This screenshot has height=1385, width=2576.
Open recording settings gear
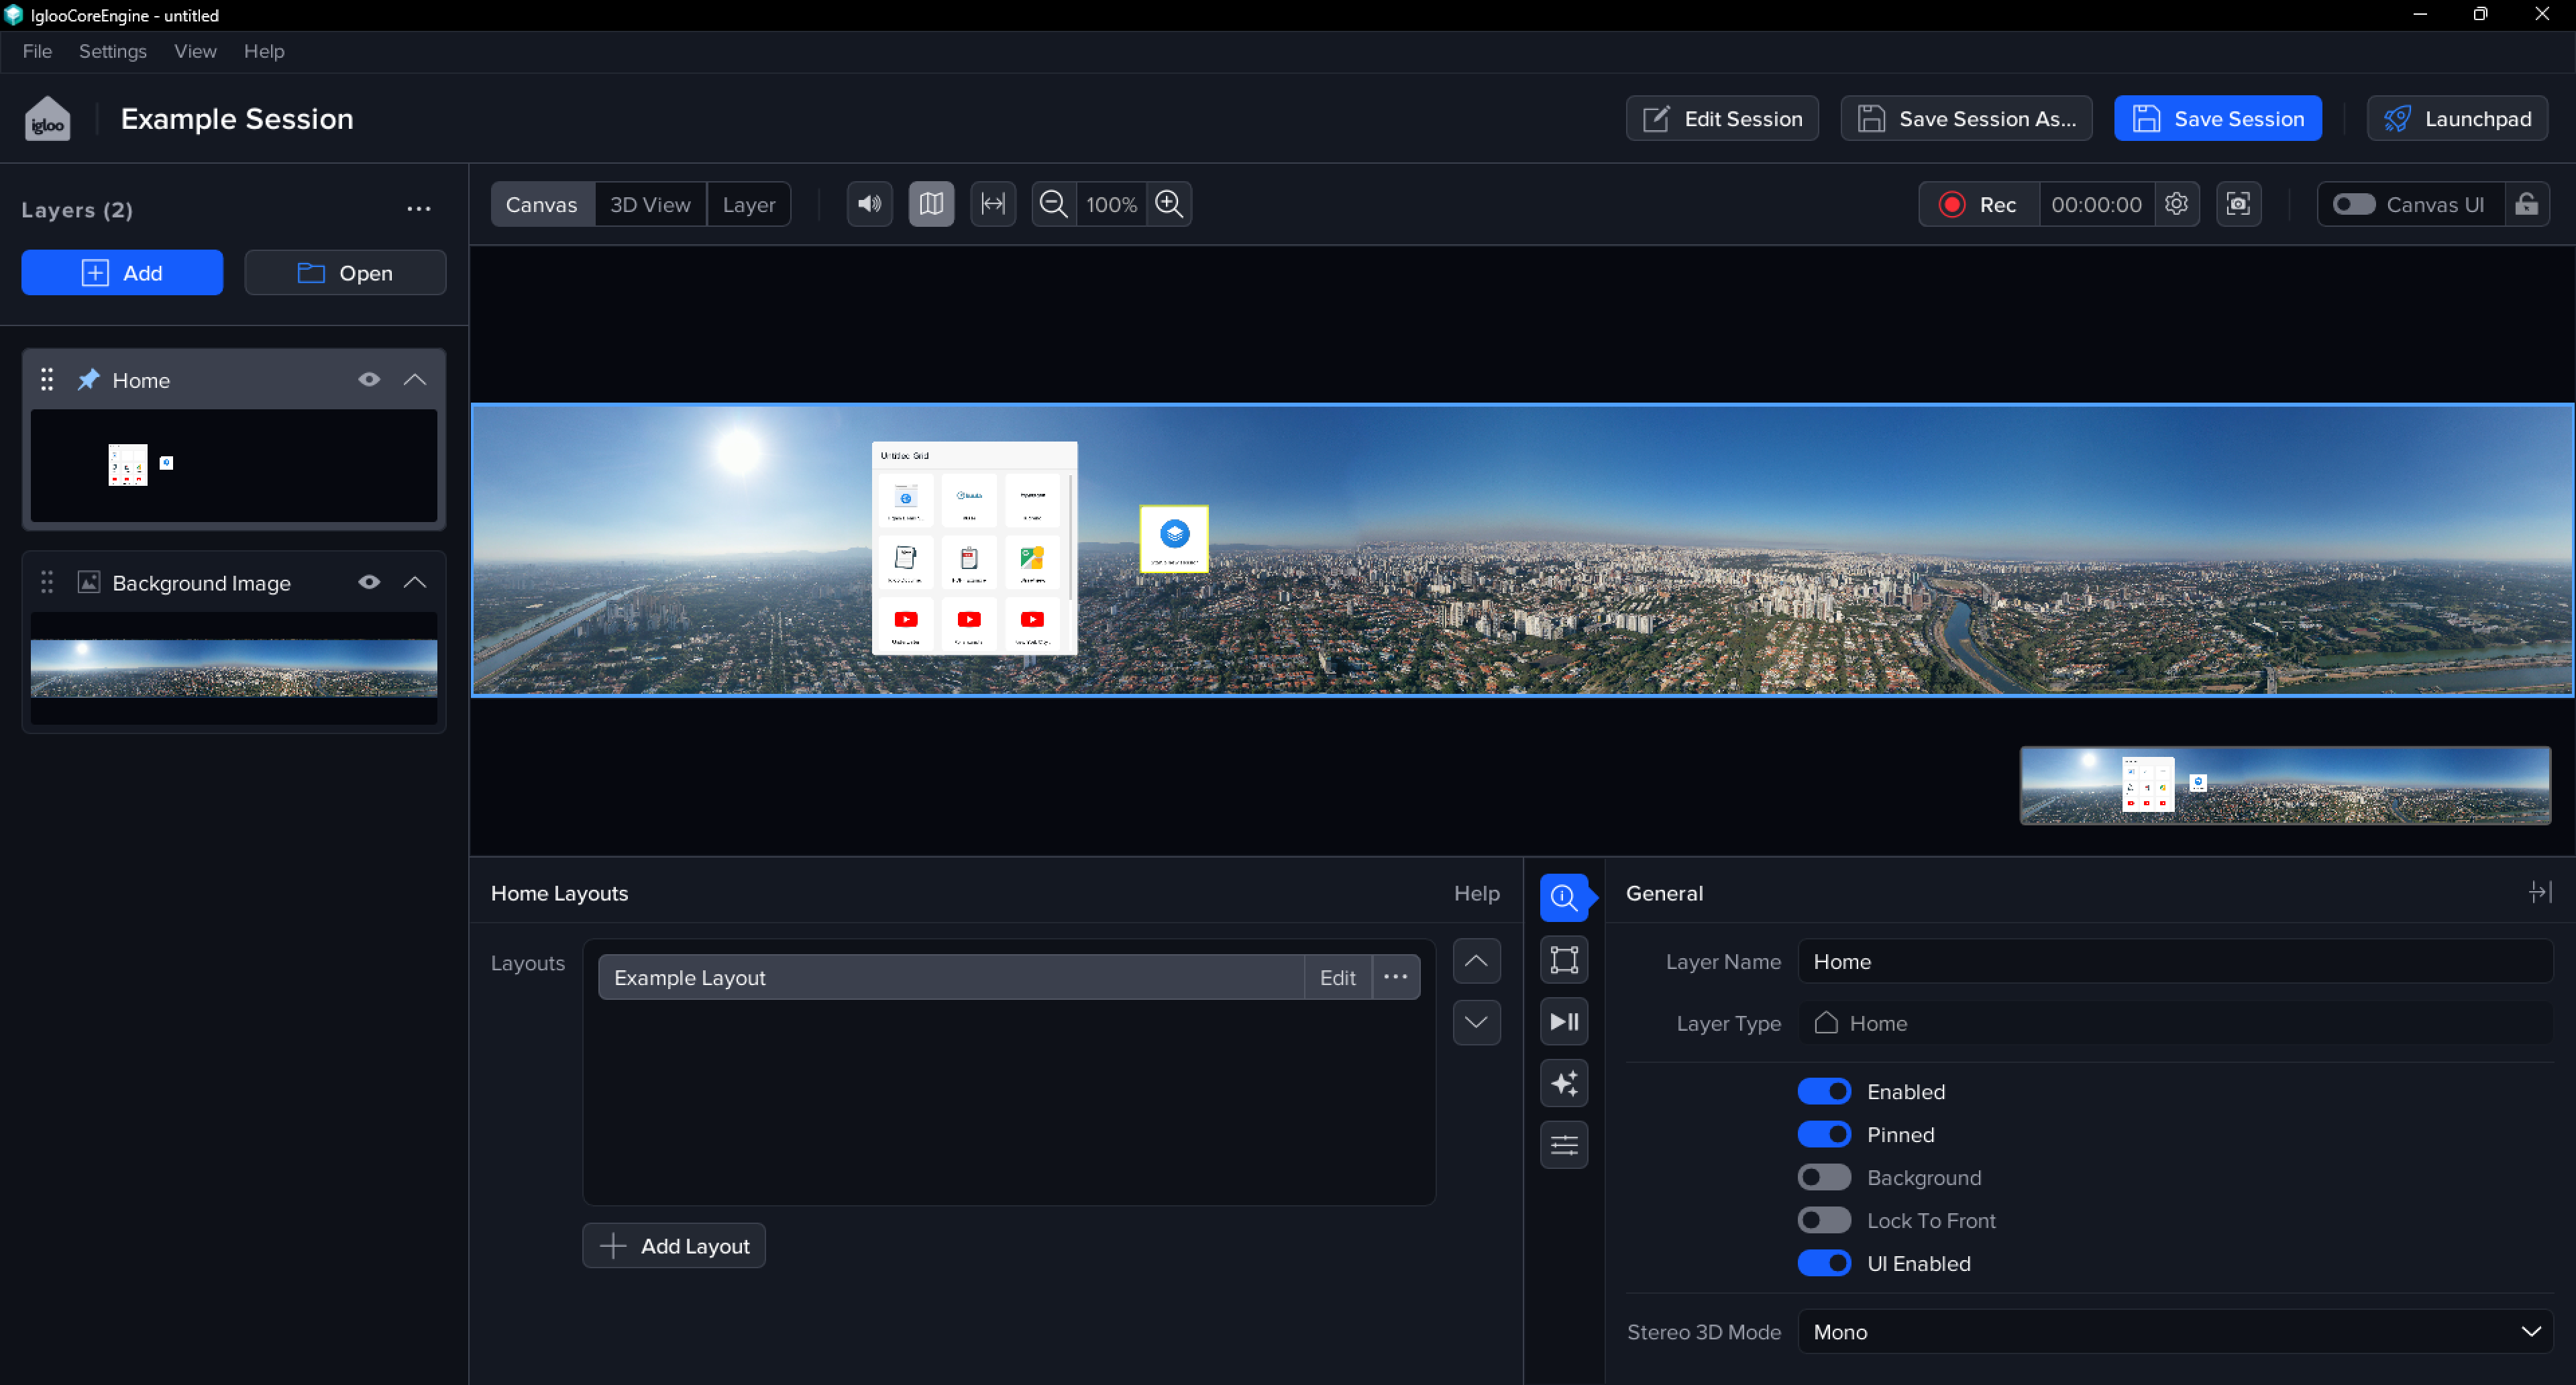(x=2176, y=204)
